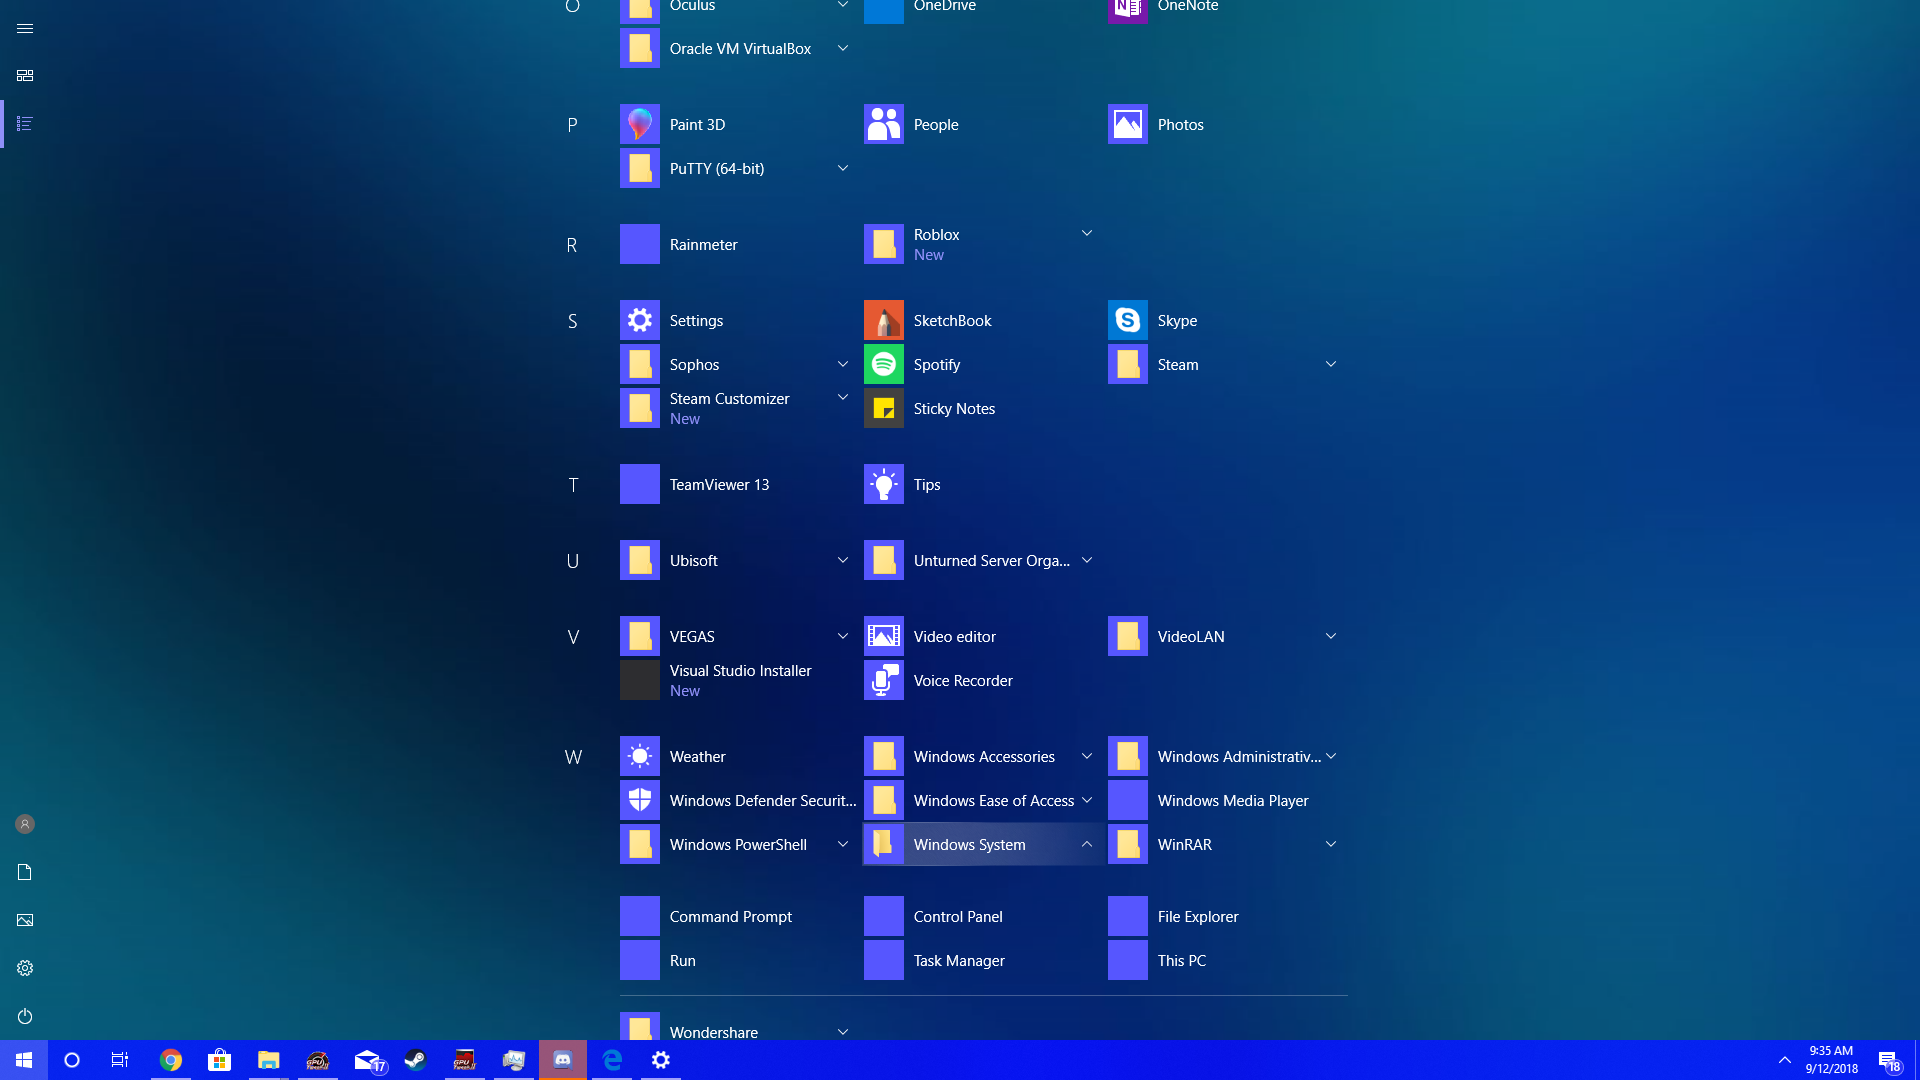Open Settings gear in the left rail
Viewport: 1920px width, 1080px height.
[x=25, y=968]
